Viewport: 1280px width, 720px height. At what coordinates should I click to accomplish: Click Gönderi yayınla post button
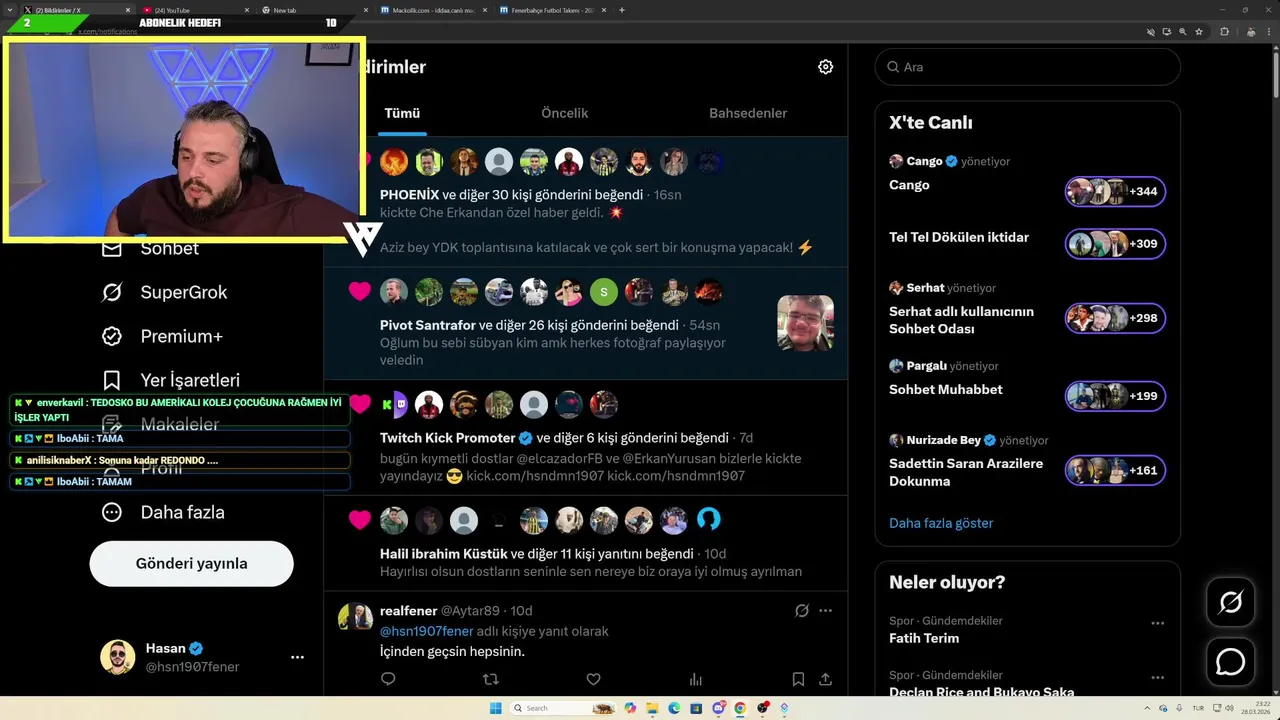pyautogui.click(x=191, y=564)
